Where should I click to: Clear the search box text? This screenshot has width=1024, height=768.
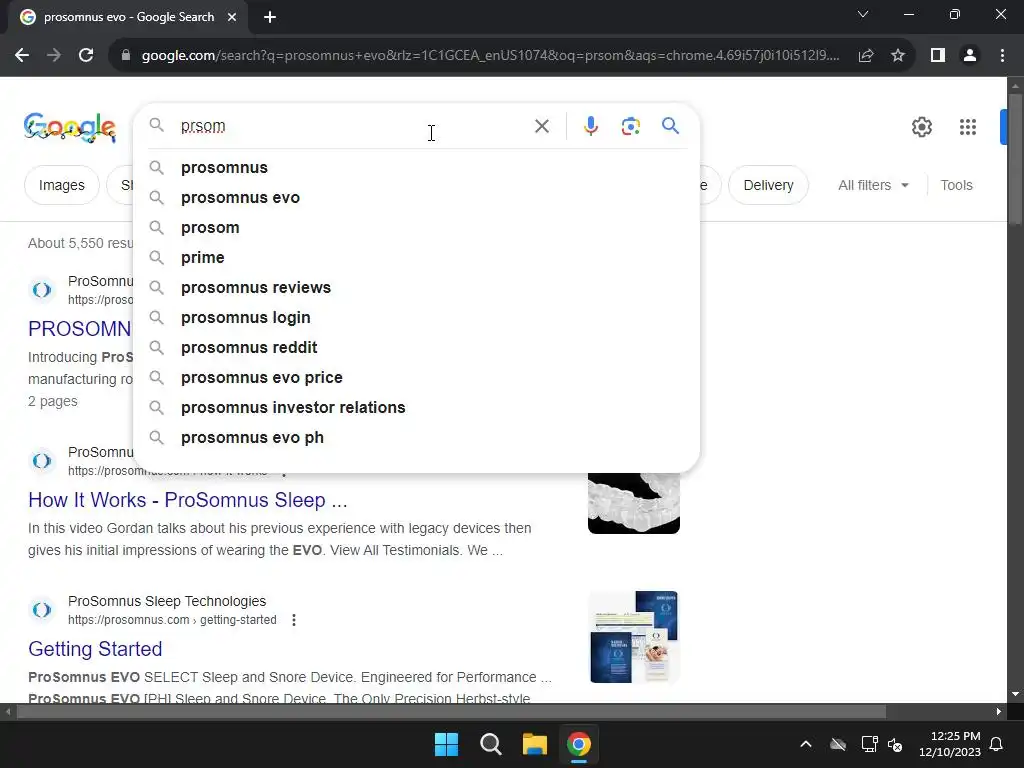(542, 126)
